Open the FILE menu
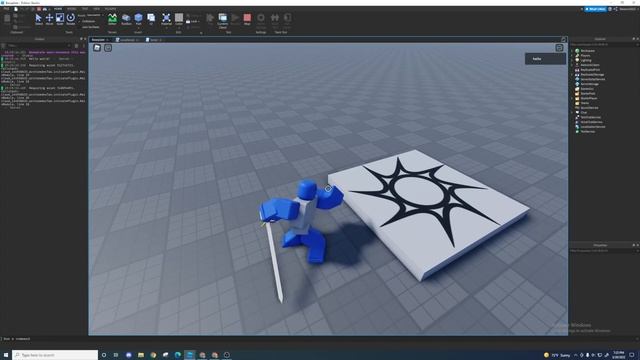Image resolution: width=640 pixels, height=360 pixels. click(6, 9)
